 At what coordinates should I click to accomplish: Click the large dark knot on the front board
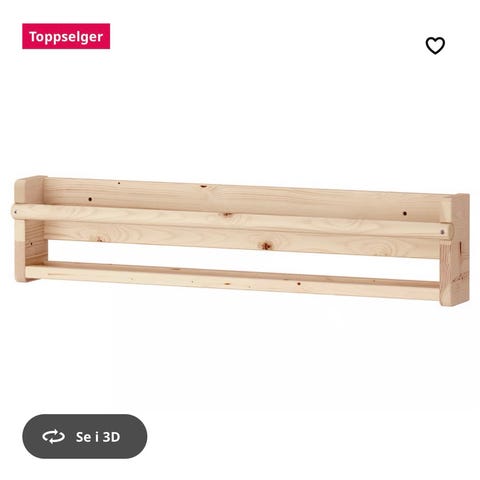266,246
